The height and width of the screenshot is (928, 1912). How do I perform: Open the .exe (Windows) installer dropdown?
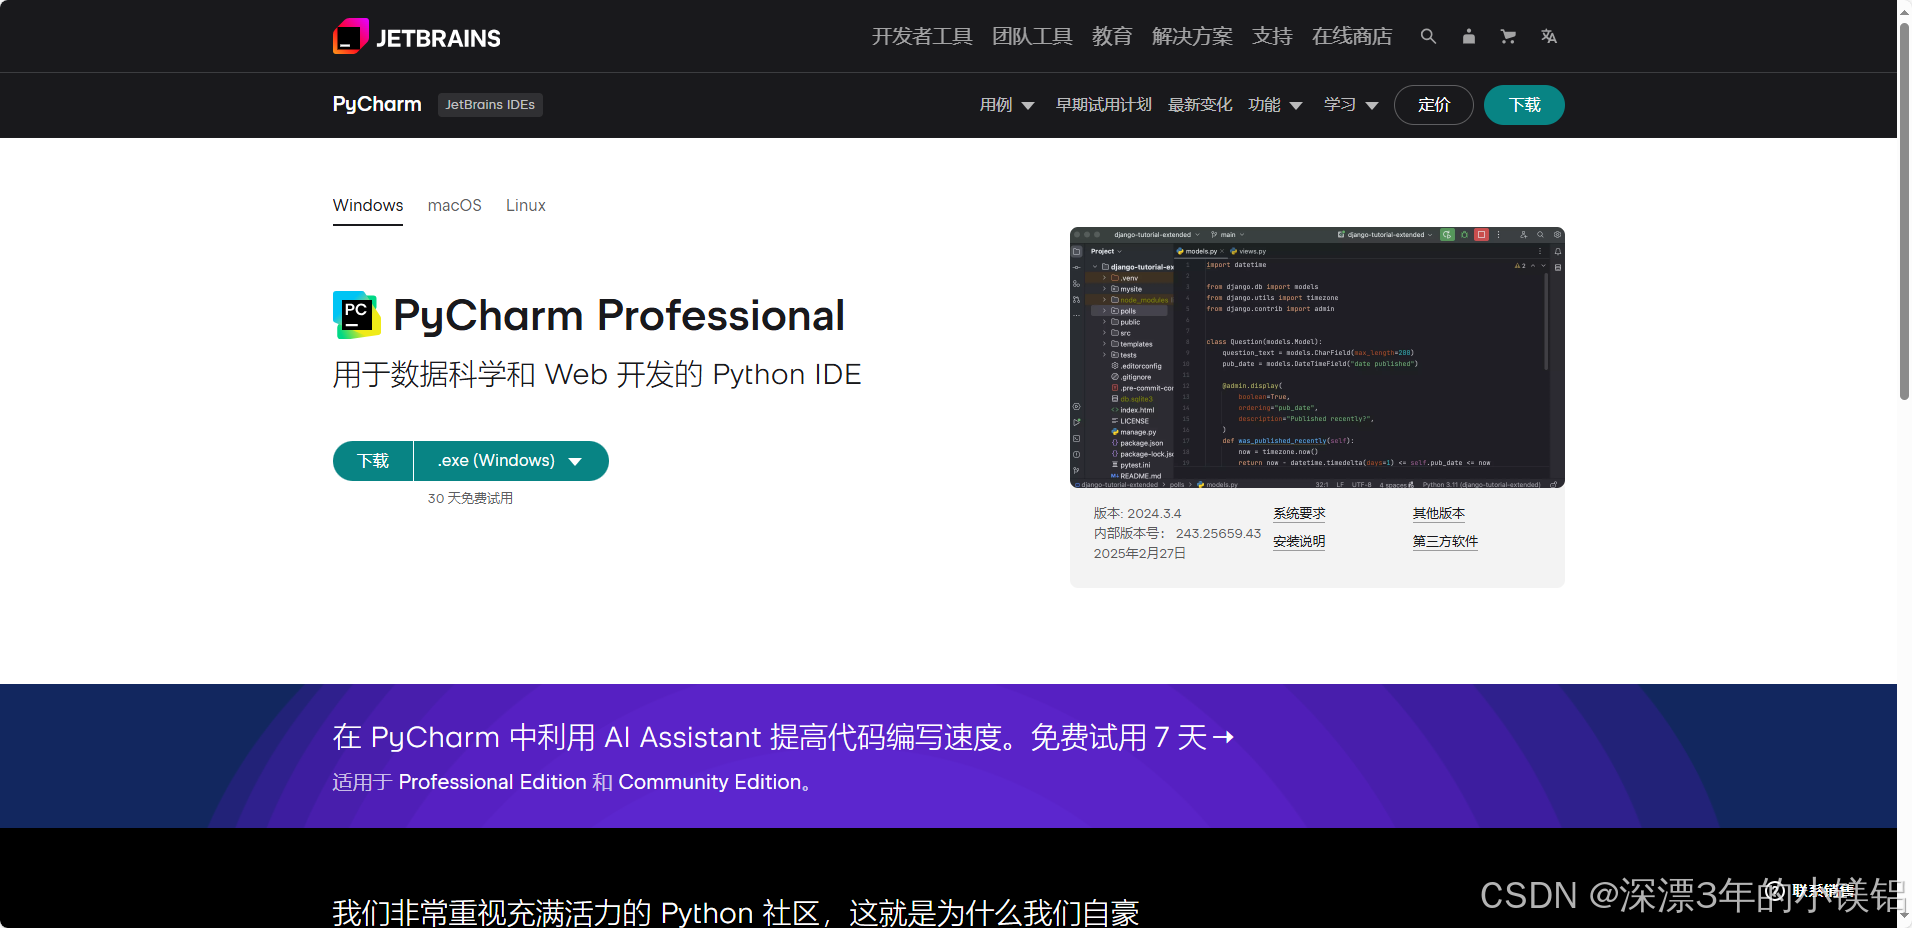(x=511, y=461)
